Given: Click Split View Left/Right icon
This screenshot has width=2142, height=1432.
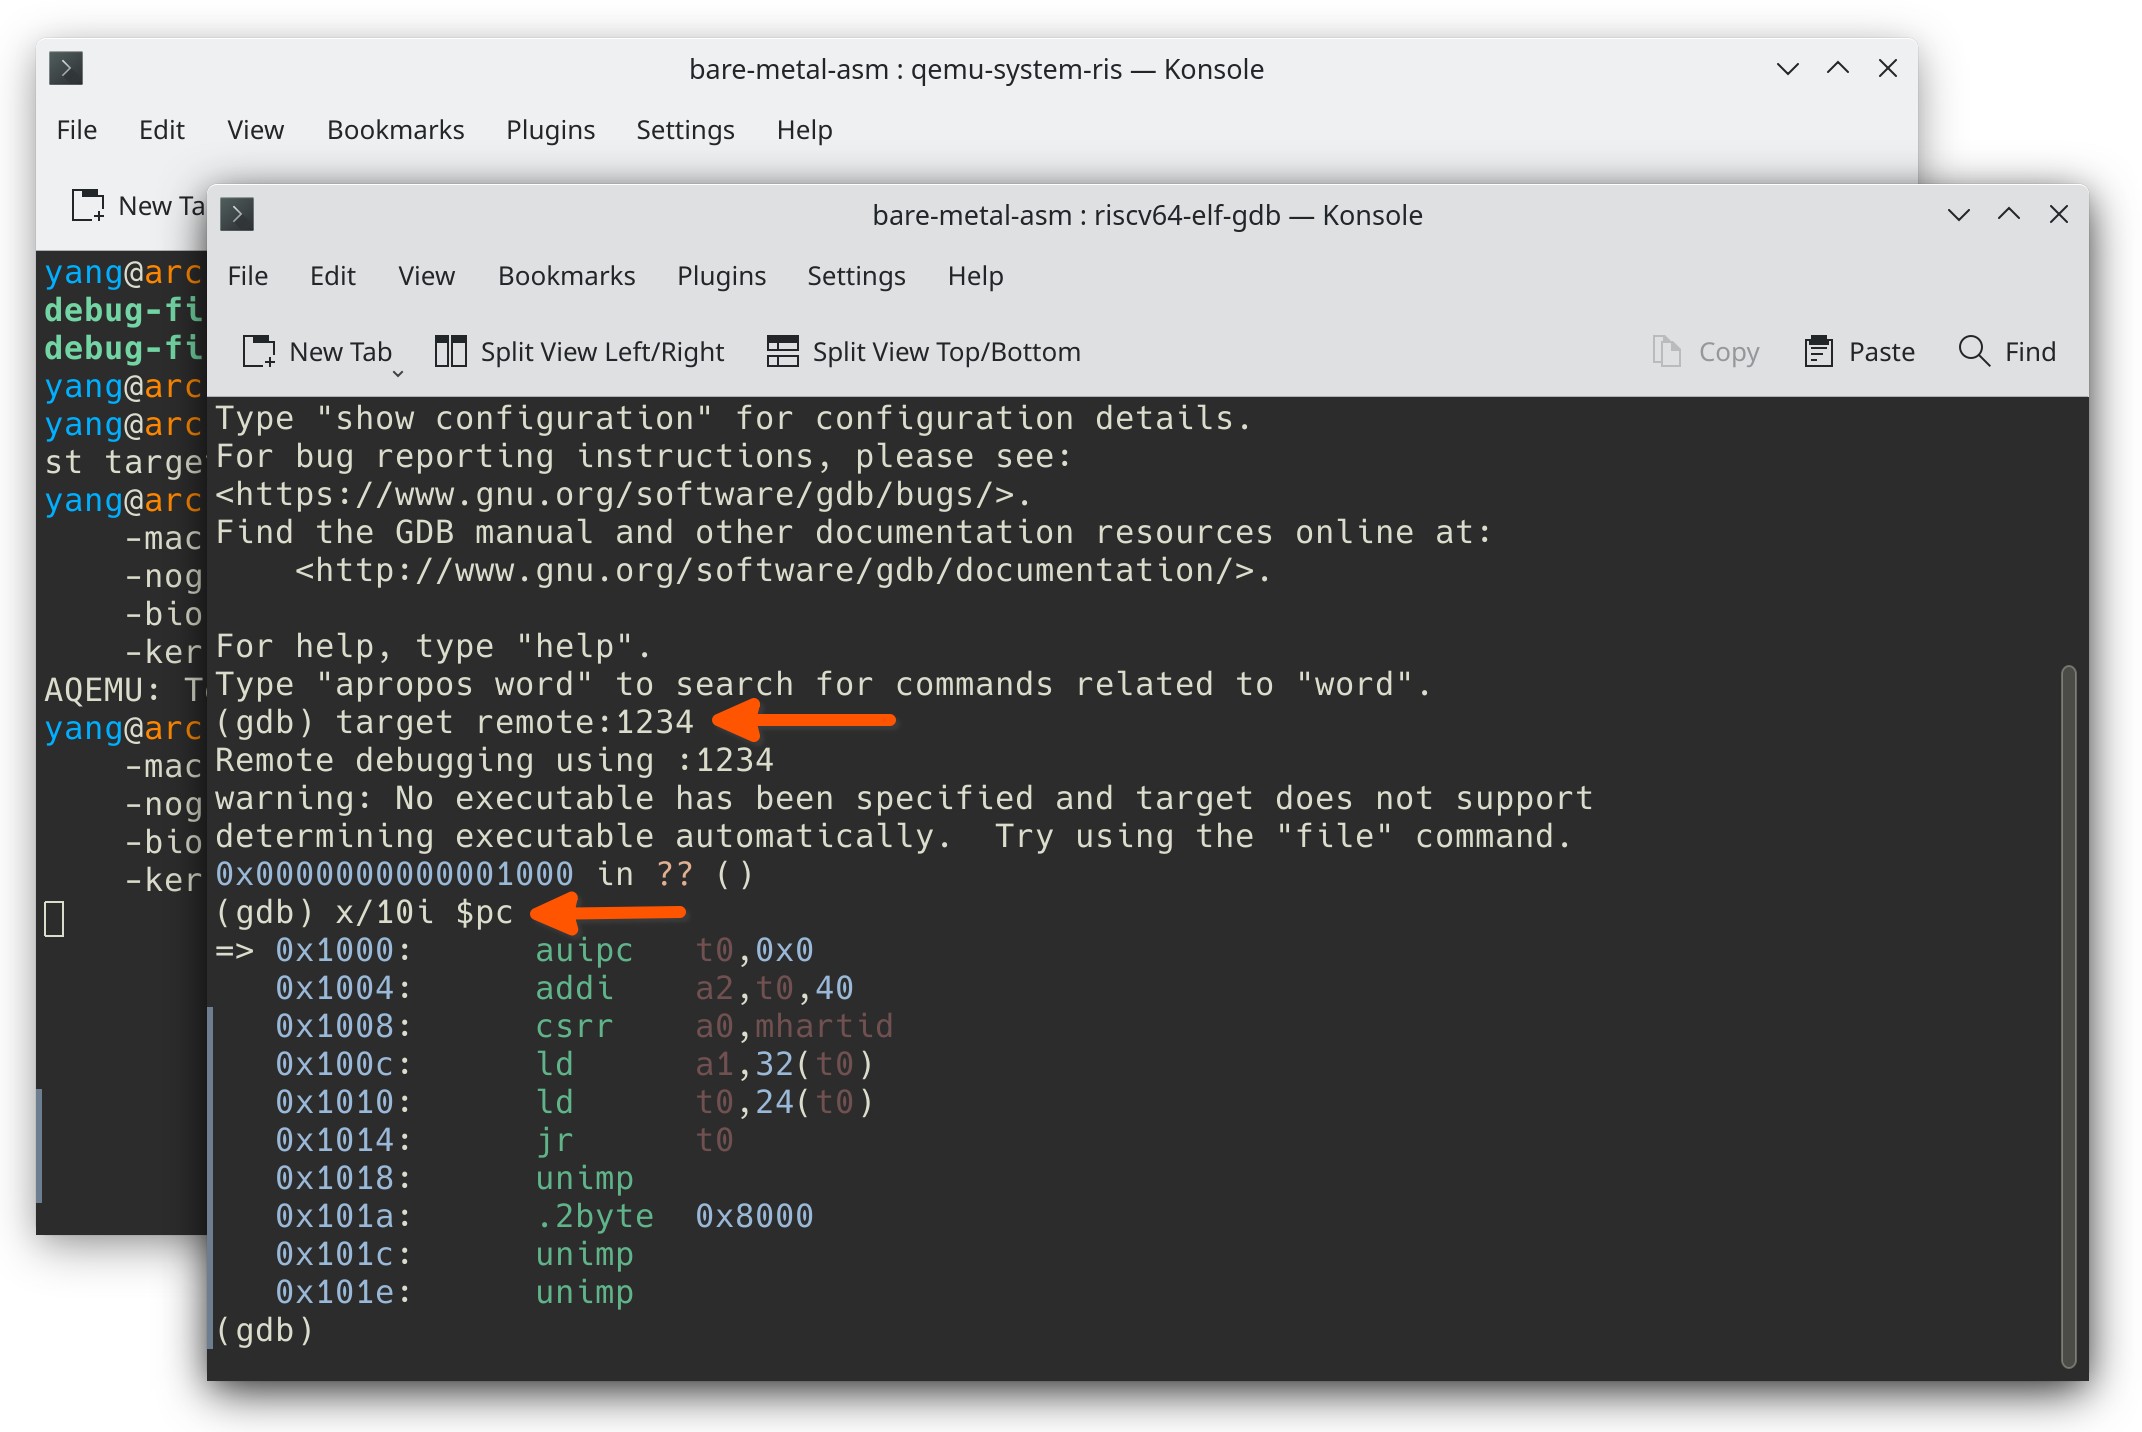Looking at the screenshot, I should 450,352.
